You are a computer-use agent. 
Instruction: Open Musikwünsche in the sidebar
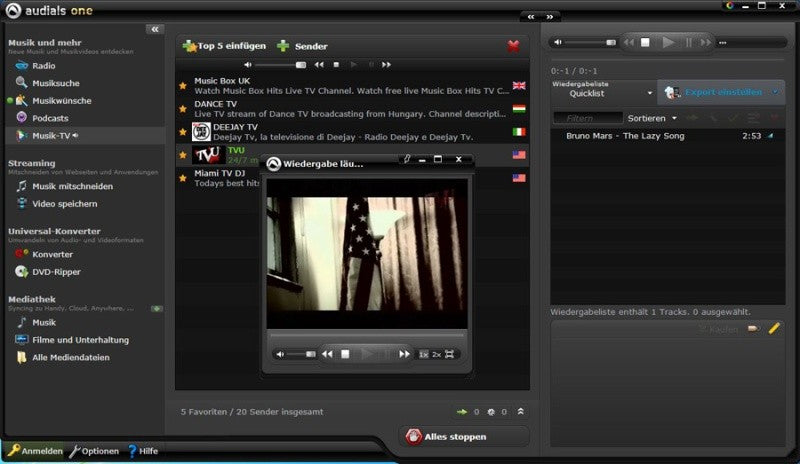[x=61, y=101]
